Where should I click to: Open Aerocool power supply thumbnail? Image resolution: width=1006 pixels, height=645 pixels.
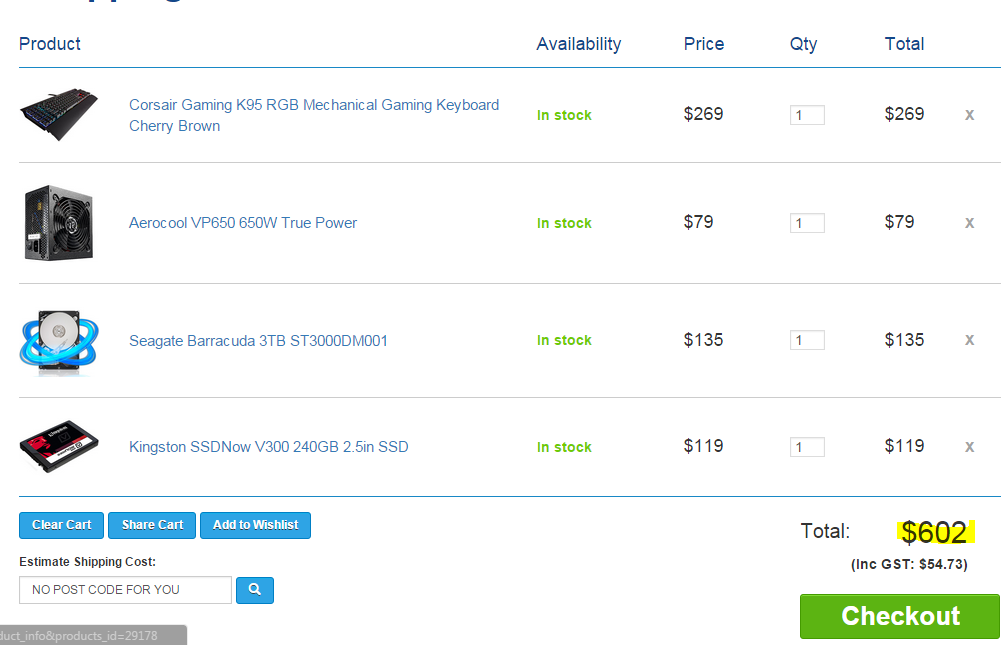59,223
